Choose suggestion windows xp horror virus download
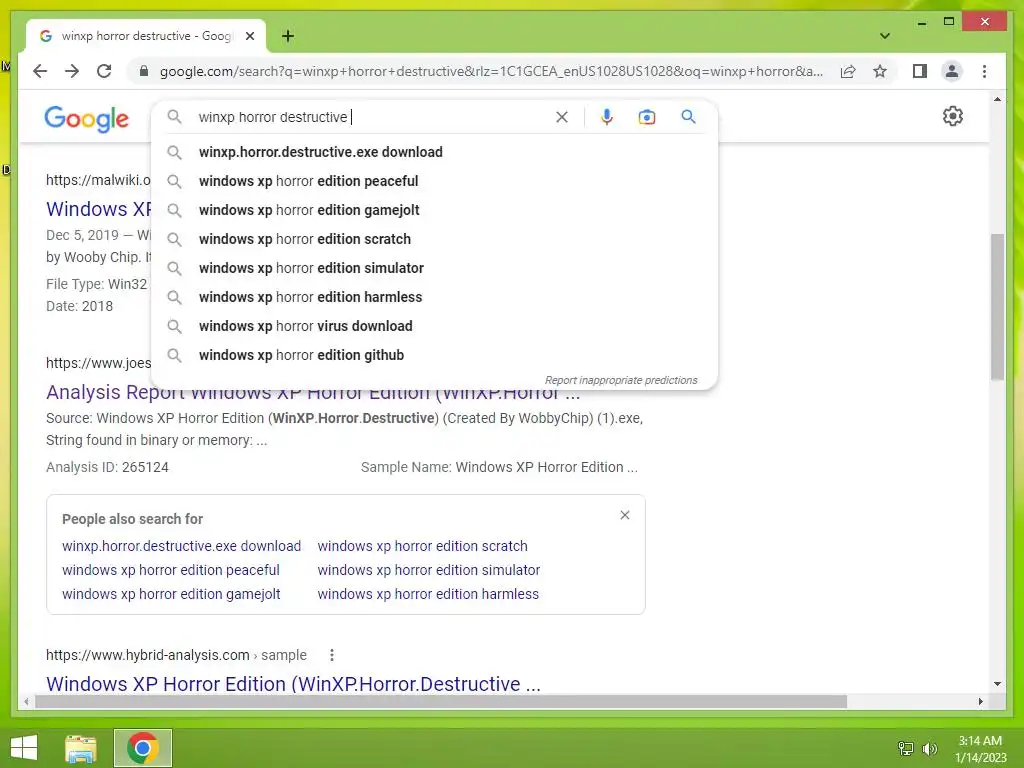Image resolution: width=1024 pixels, height=768 pixels. [434, 326]
